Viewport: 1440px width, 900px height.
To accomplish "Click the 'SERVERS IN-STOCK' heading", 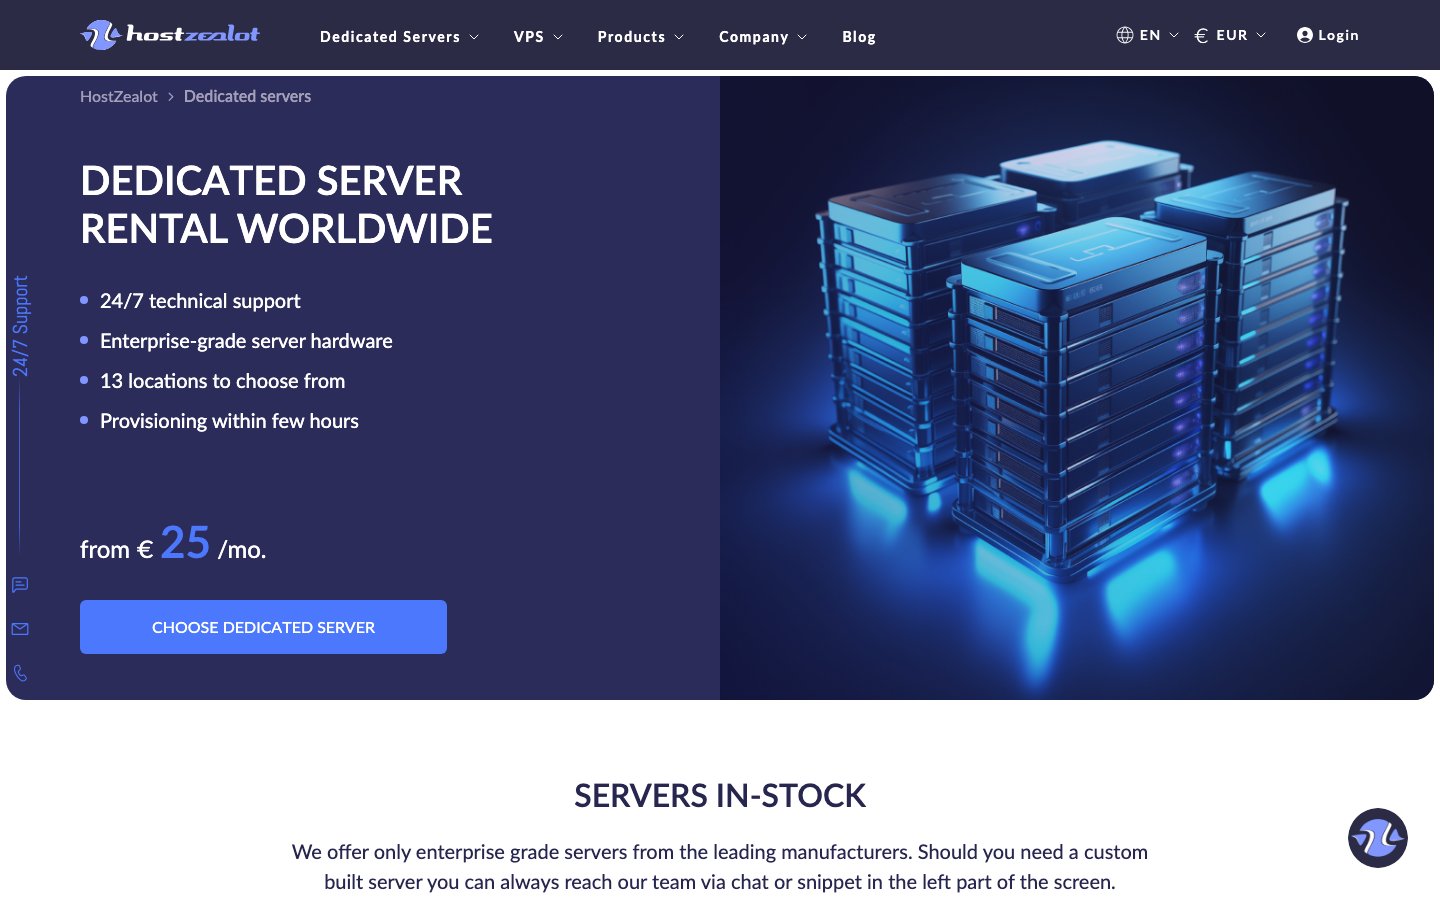I will [x=720, y=796].
